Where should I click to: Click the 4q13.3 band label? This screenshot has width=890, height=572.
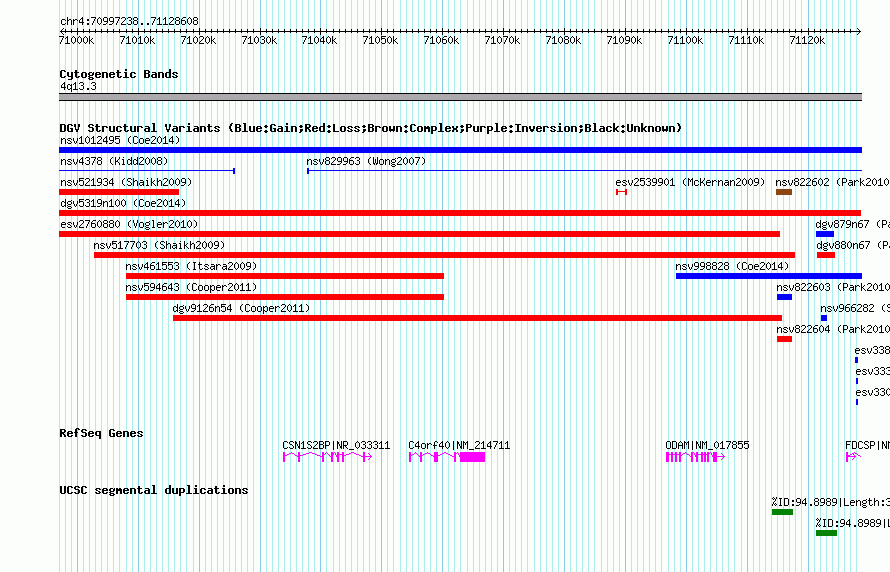click(x=78, y=86)
